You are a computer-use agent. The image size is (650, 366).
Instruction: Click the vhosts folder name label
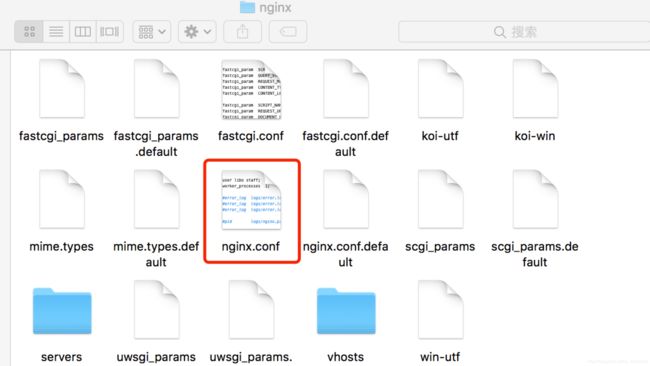tap(345, 357)
